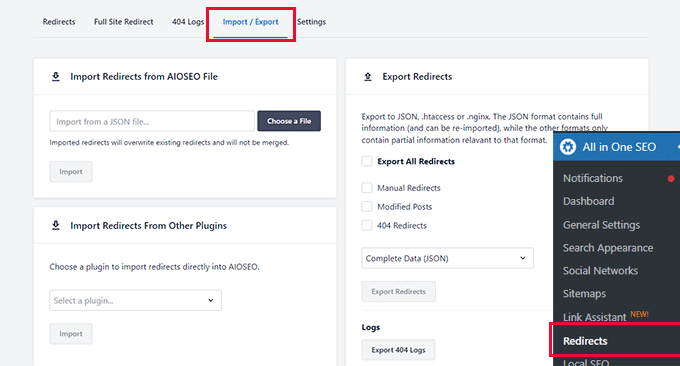
Task: Enable the Manual Redirects checkbox
Action: pos(367,188)
